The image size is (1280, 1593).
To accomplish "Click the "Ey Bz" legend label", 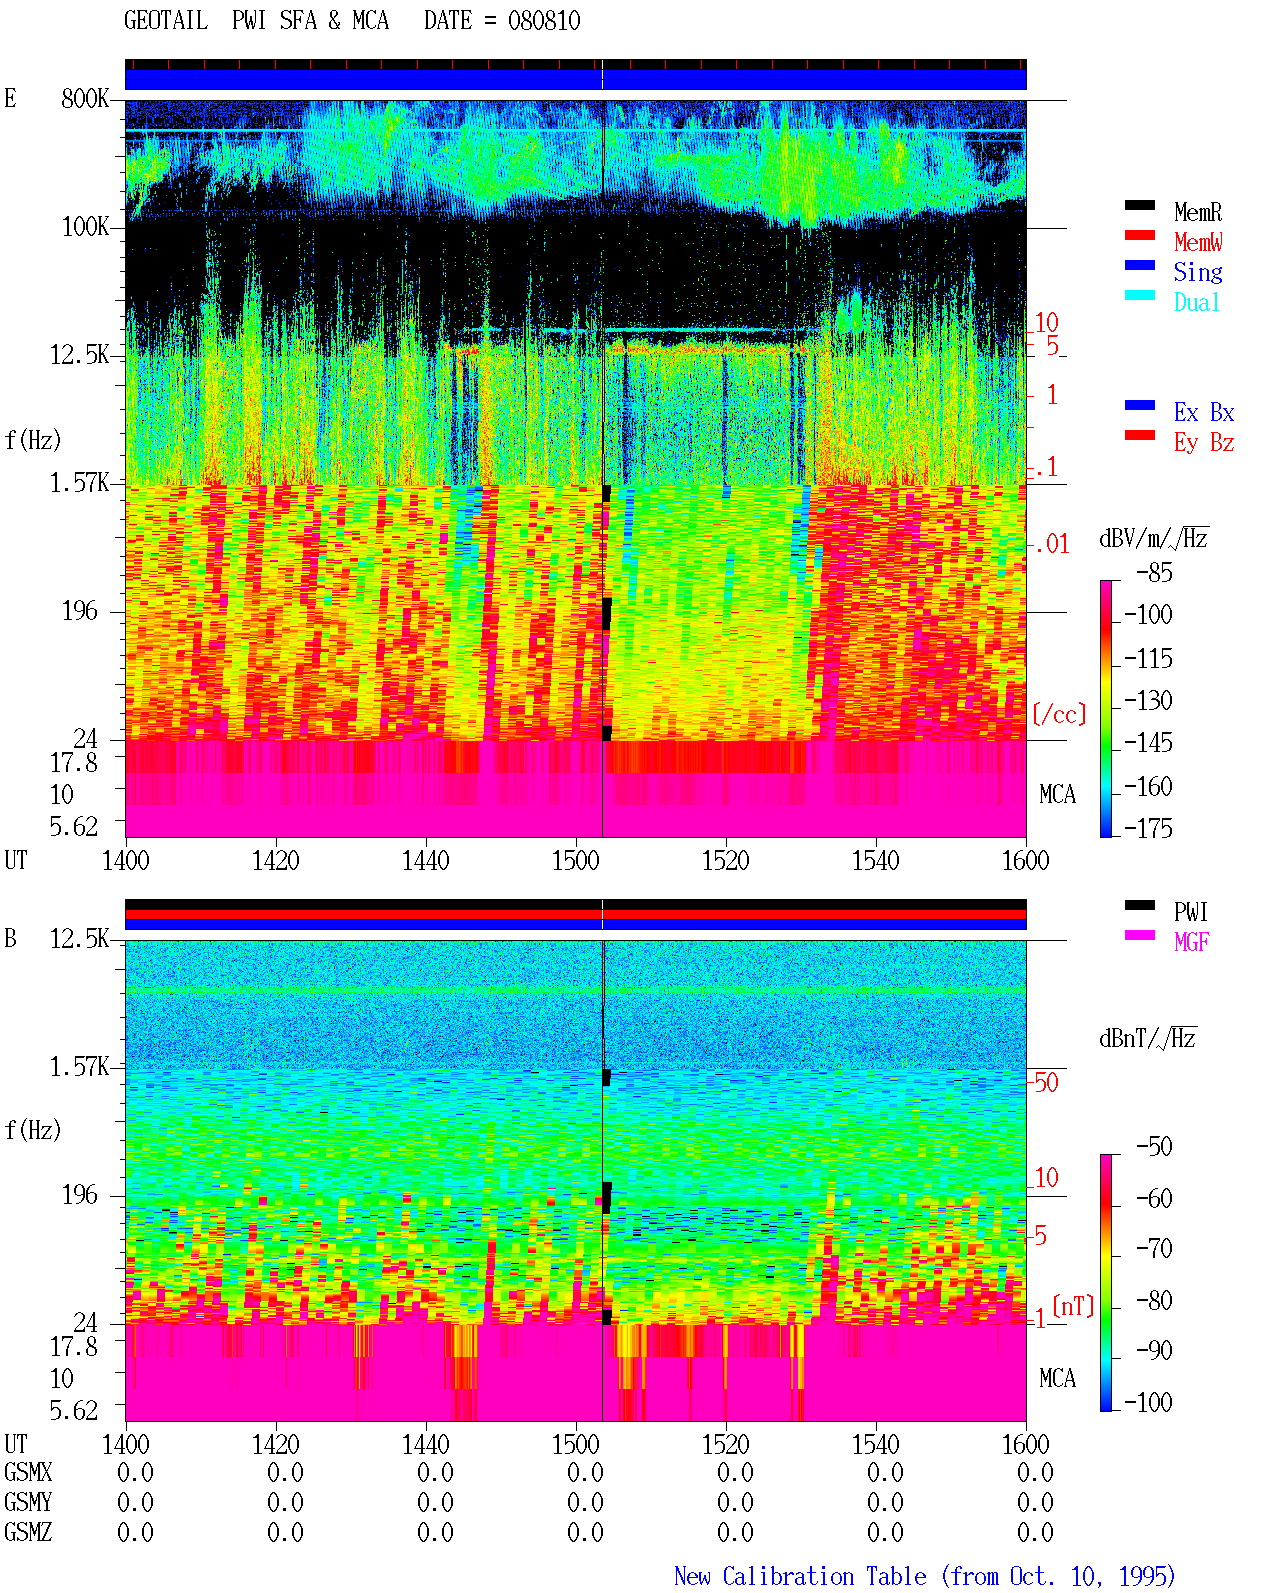I will tap(1204, 442).
